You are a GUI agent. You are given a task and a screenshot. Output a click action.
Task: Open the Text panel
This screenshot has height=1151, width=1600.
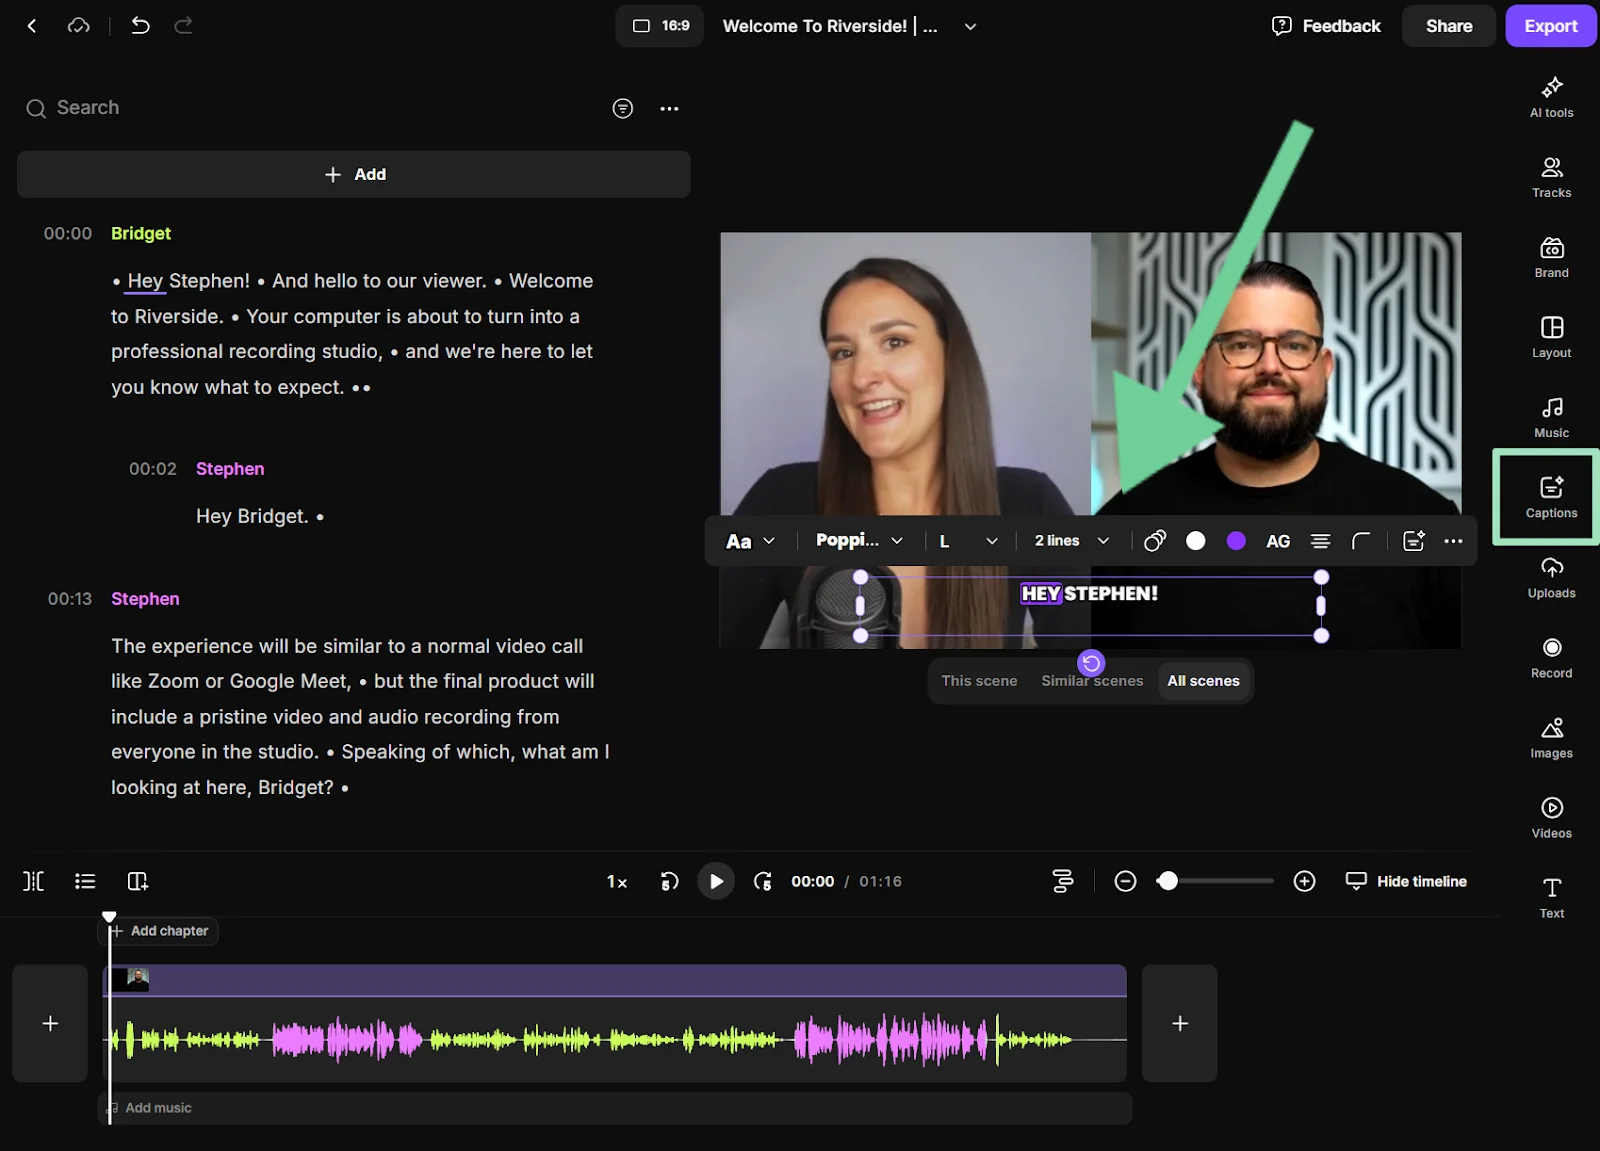click(x=1551, y=897)
